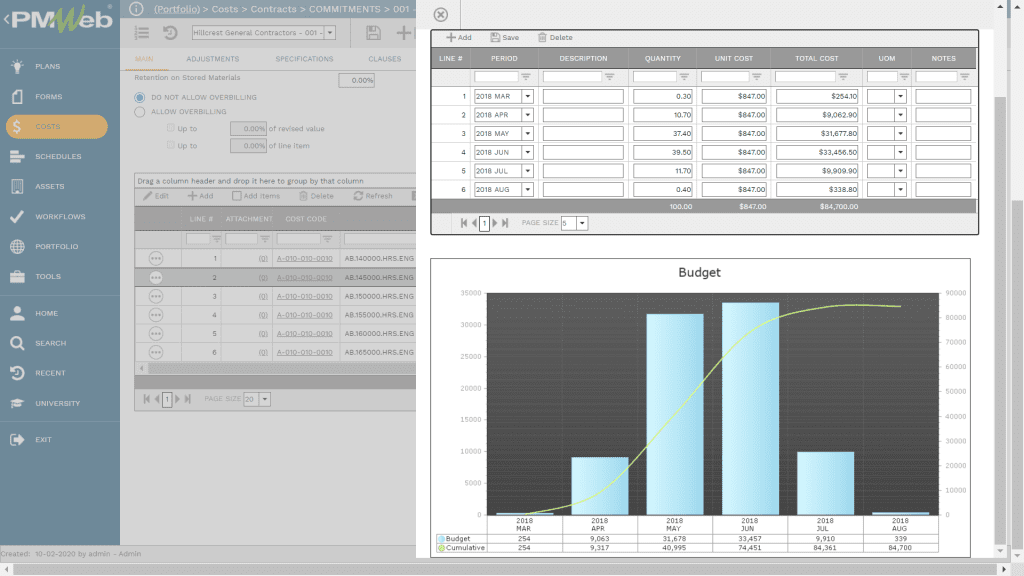Image resolution: width=1024 pixels, height=576 pixels.
Task: Open the Assets sidebar icon
Action: 17,187
